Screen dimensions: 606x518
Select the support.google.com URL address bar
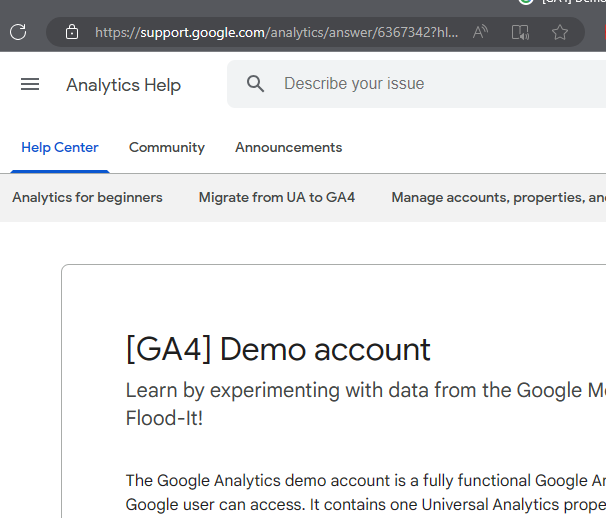click(276, 32)
